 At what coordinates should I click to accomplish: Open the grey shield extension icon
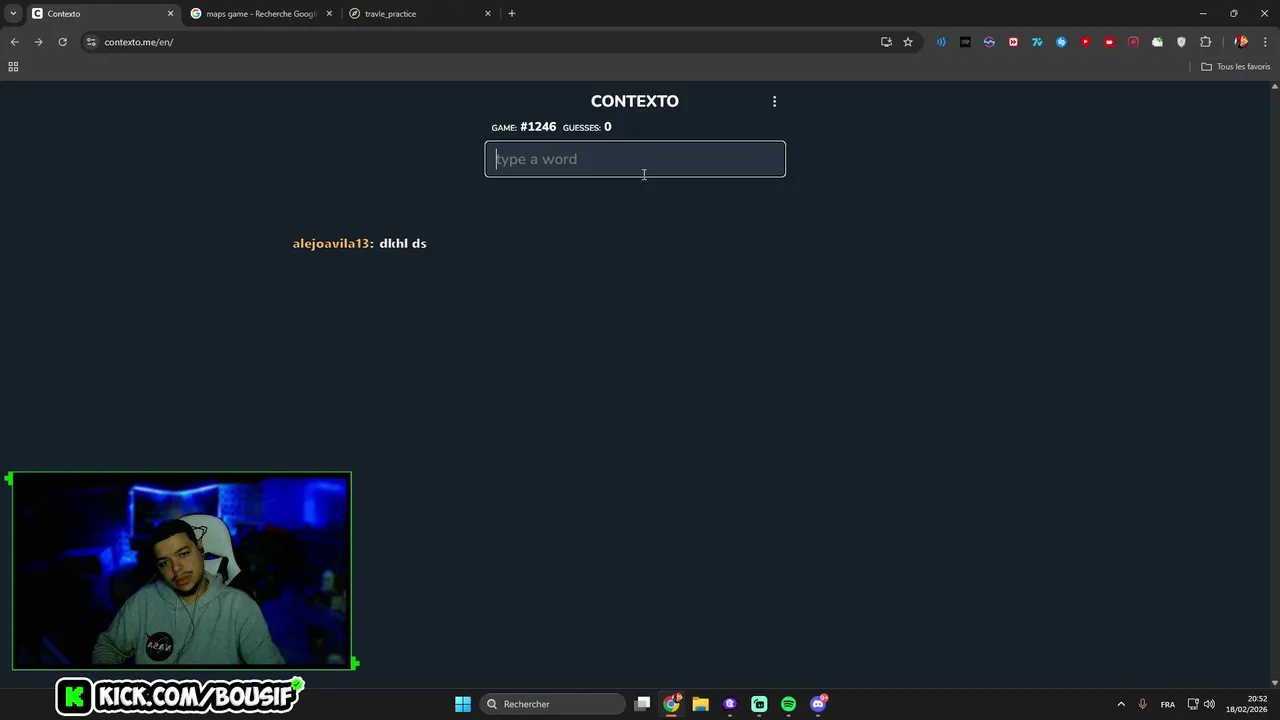[x=1181, y=42]
